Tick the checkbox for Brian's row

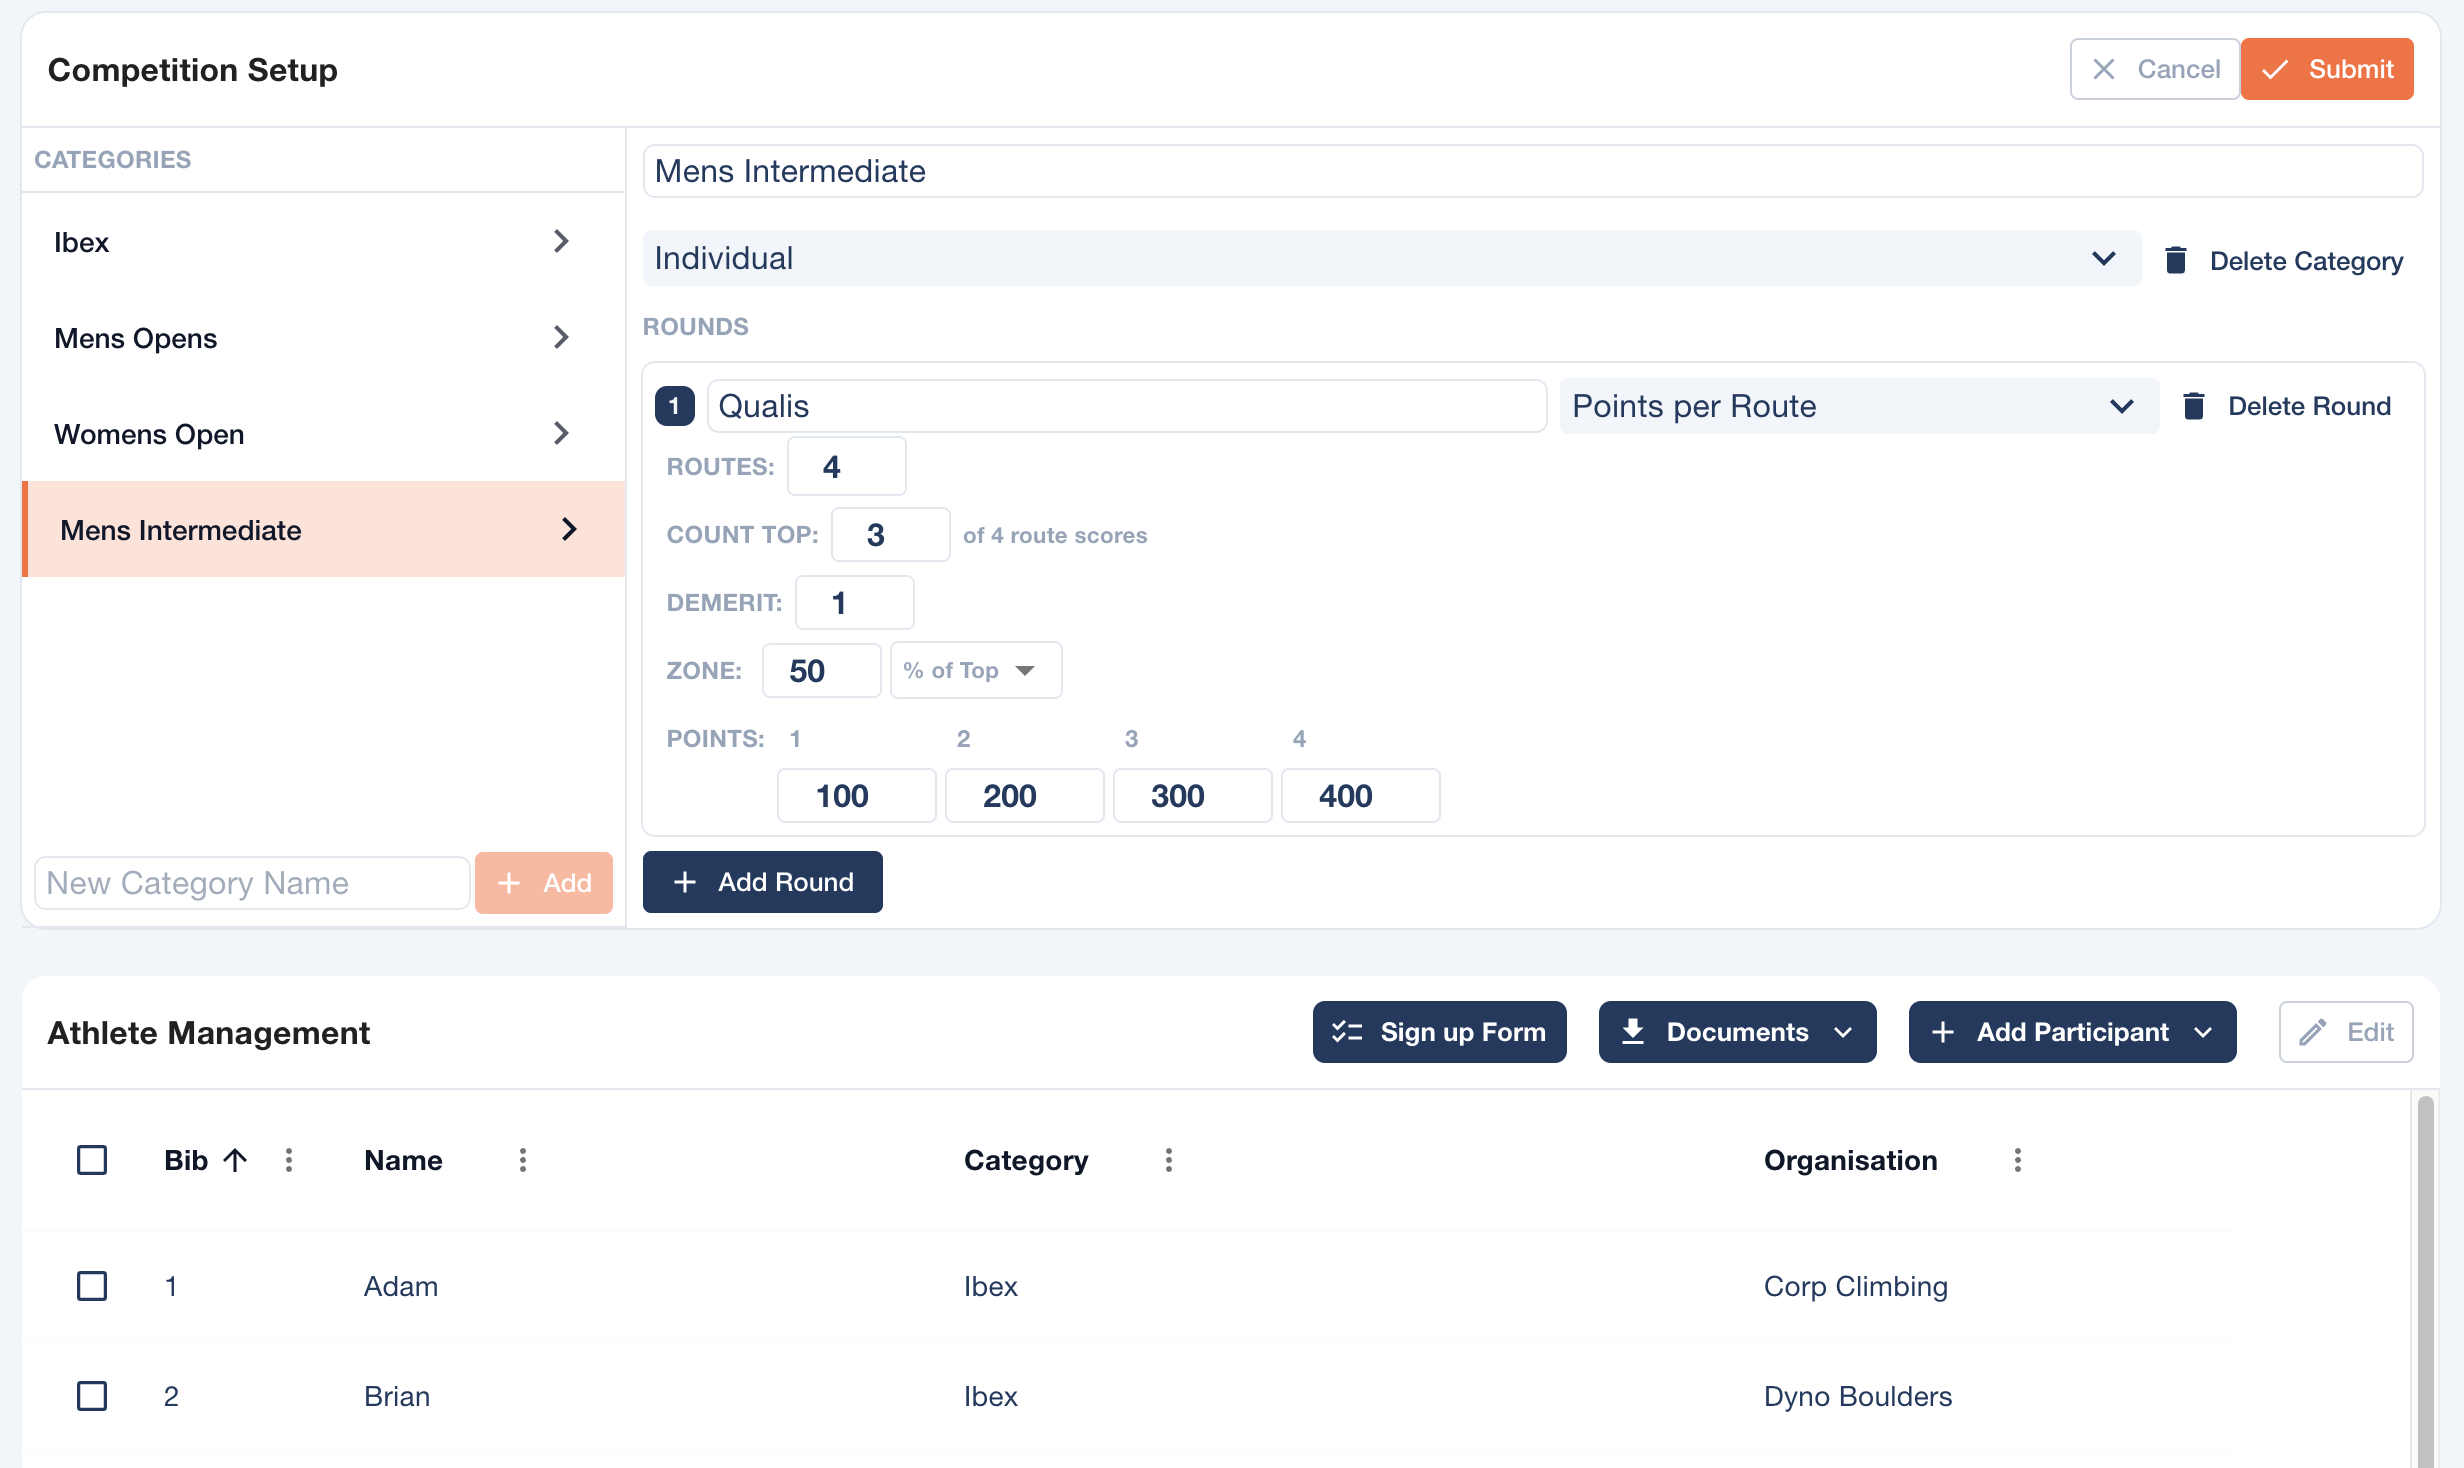tap(92, 1396)
